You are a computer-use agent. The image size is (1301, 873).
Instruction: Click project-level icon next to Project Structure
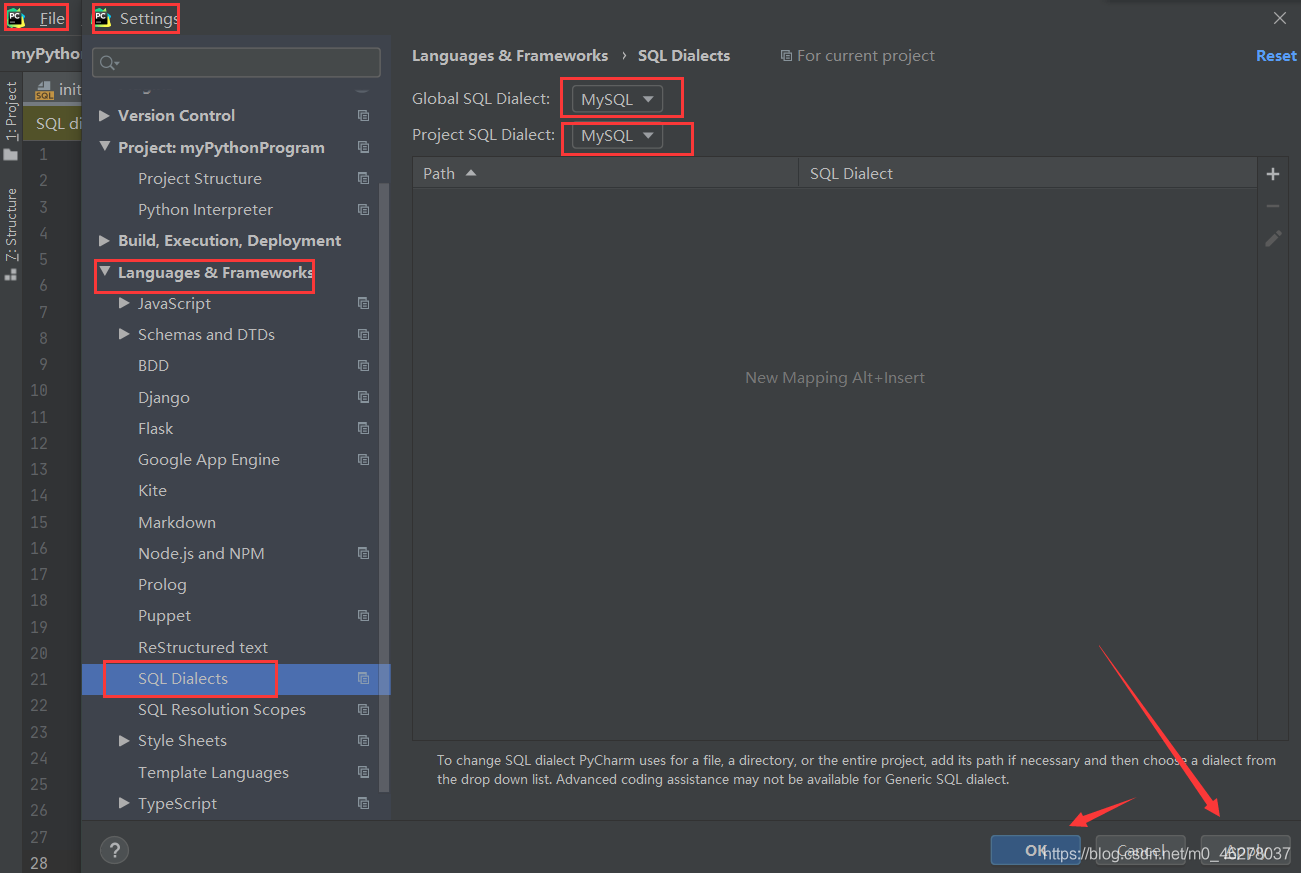(363, 178)
